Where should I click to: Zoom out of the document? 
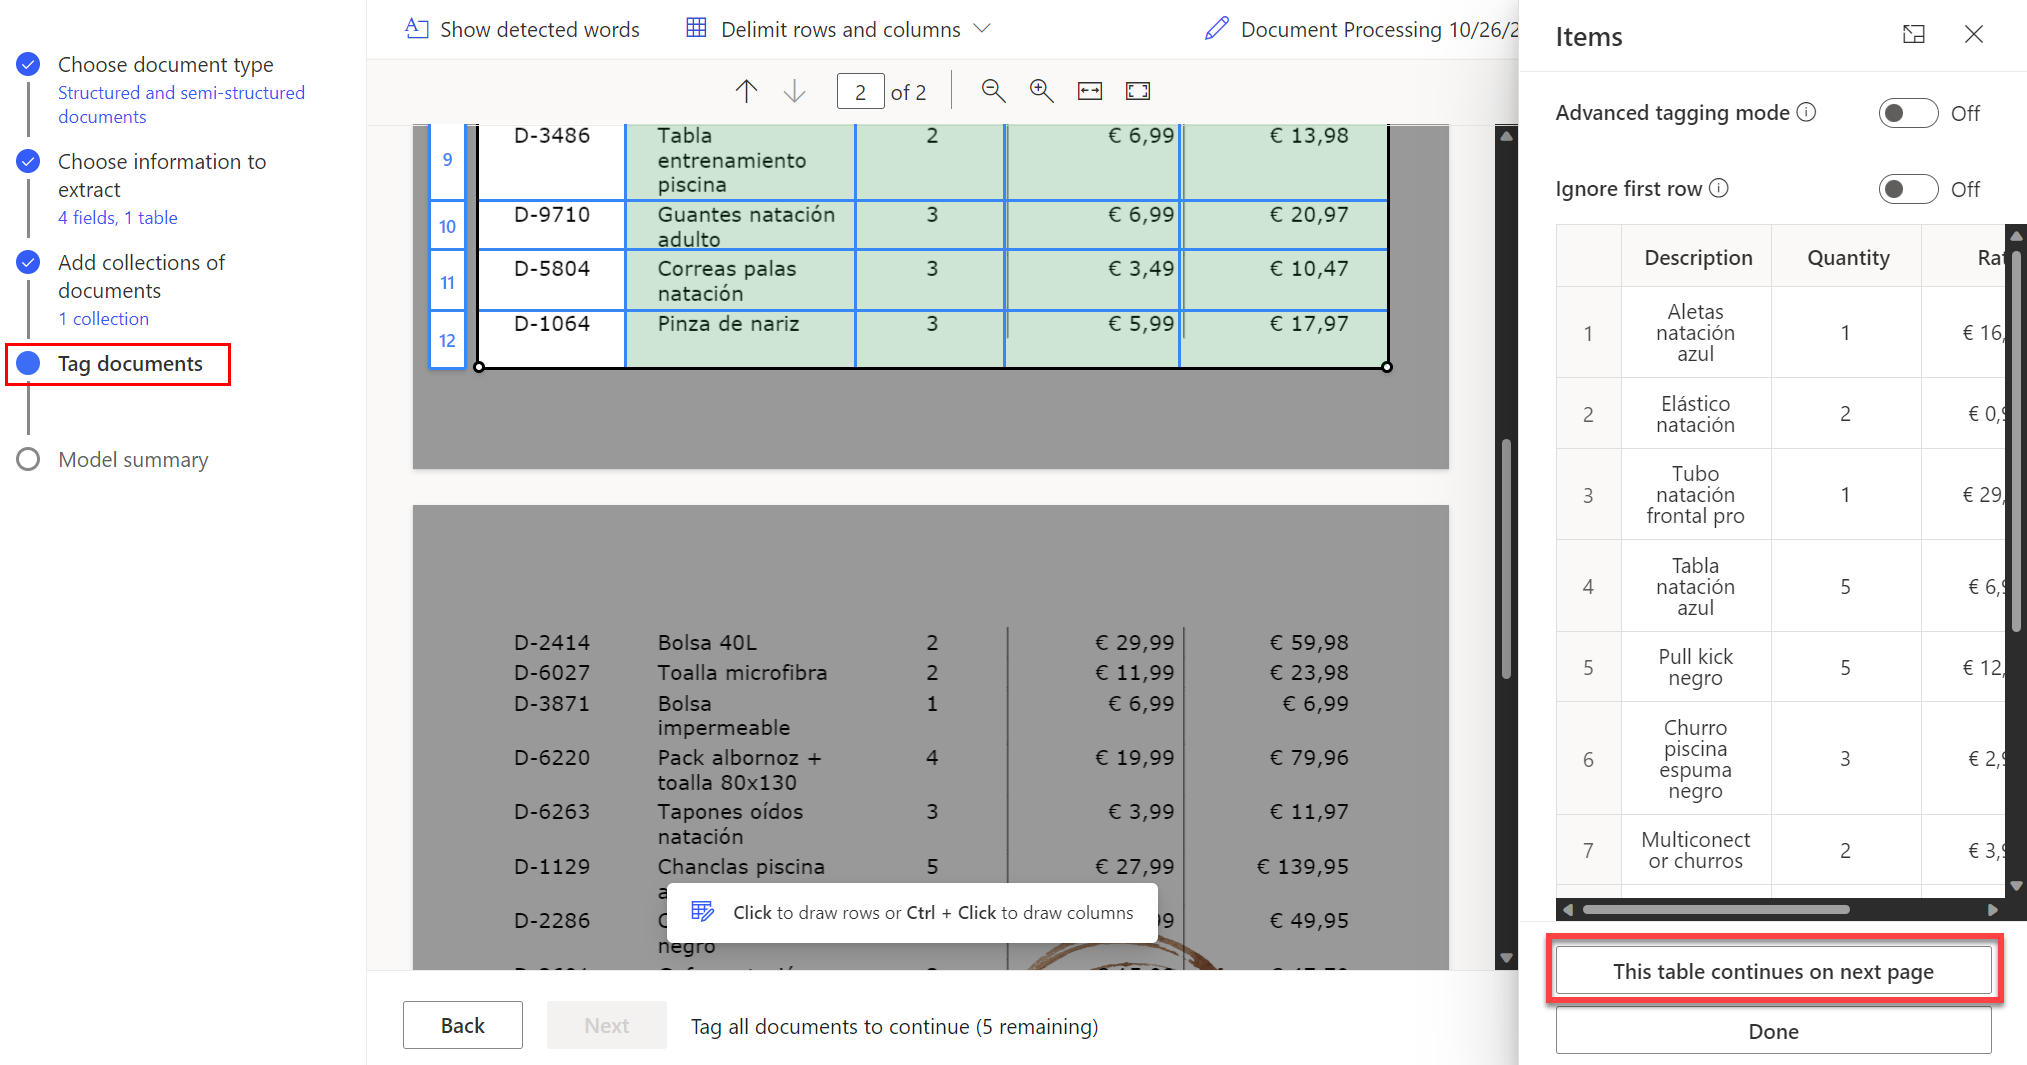coord(993,91)
